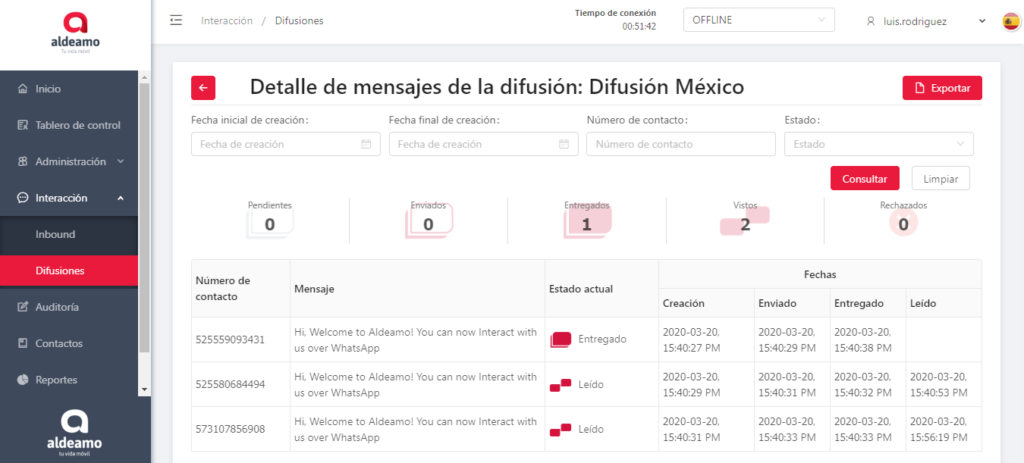The image size is (1024, 463).
Task: Open Inbound from the sidebar
Action: pos(56,234)
